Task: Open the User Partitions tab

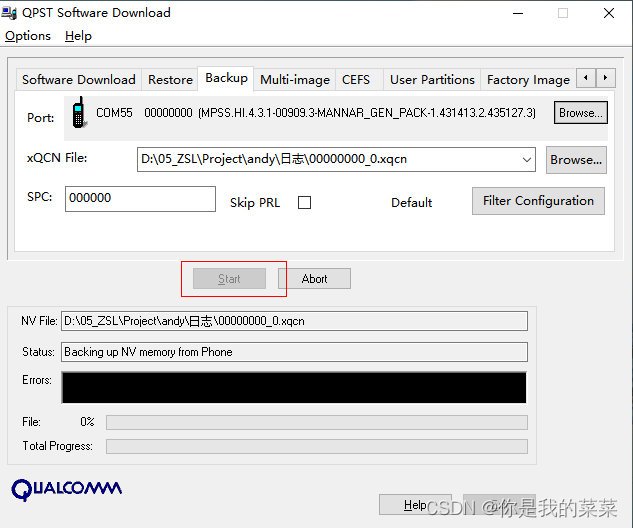Action: click(x=432, y=80)
